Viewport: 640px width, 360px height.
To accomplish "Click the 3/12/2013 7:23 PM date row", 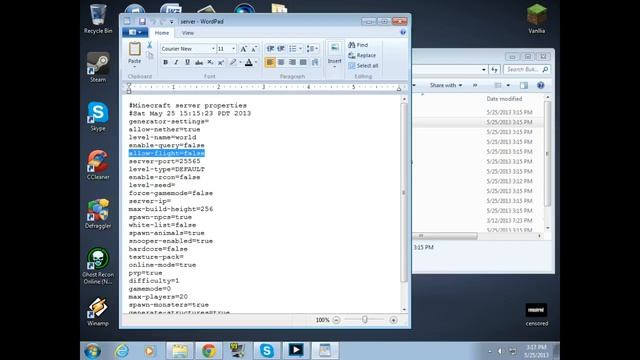I will (509, 220).
